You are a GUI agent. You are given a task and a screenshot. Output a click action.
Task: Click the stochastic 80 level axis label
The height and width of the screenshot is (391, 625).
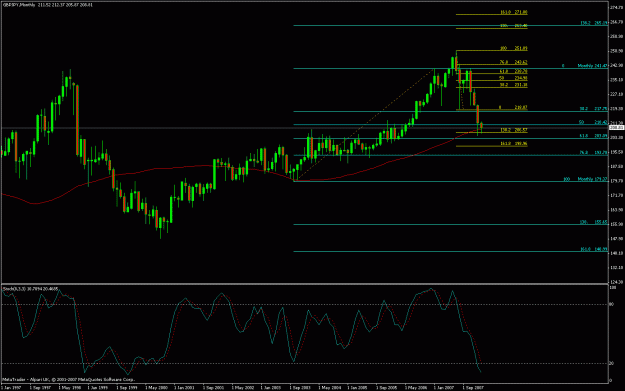point(612,304)
